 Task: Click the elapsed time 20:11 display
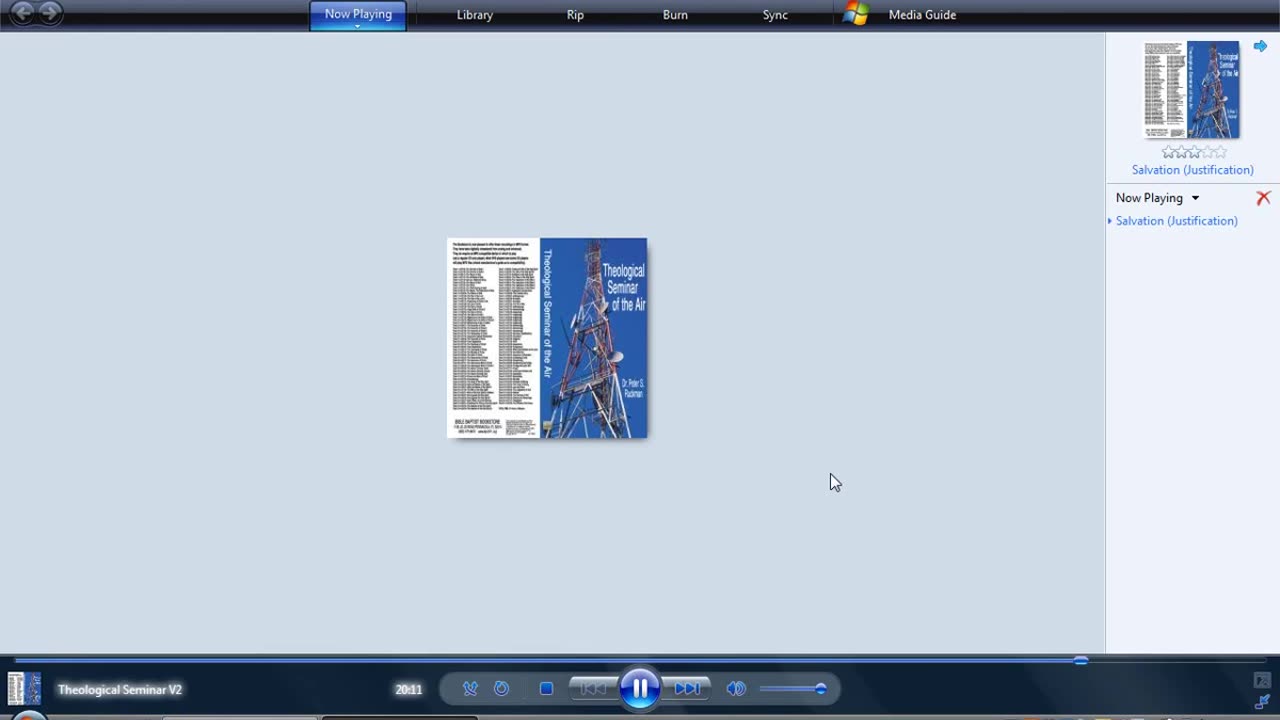408,690
